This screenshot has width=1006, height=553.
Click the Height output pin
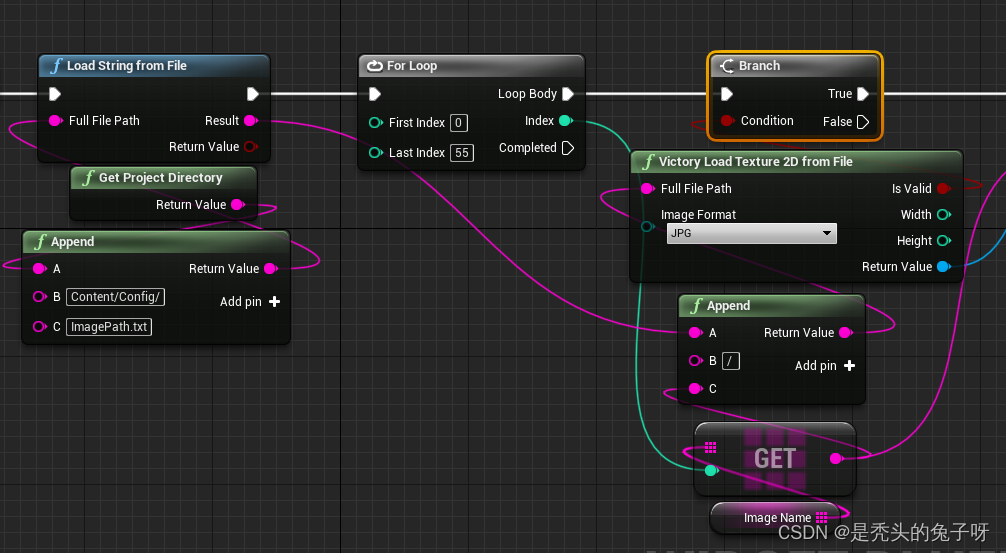pos(944,241)
